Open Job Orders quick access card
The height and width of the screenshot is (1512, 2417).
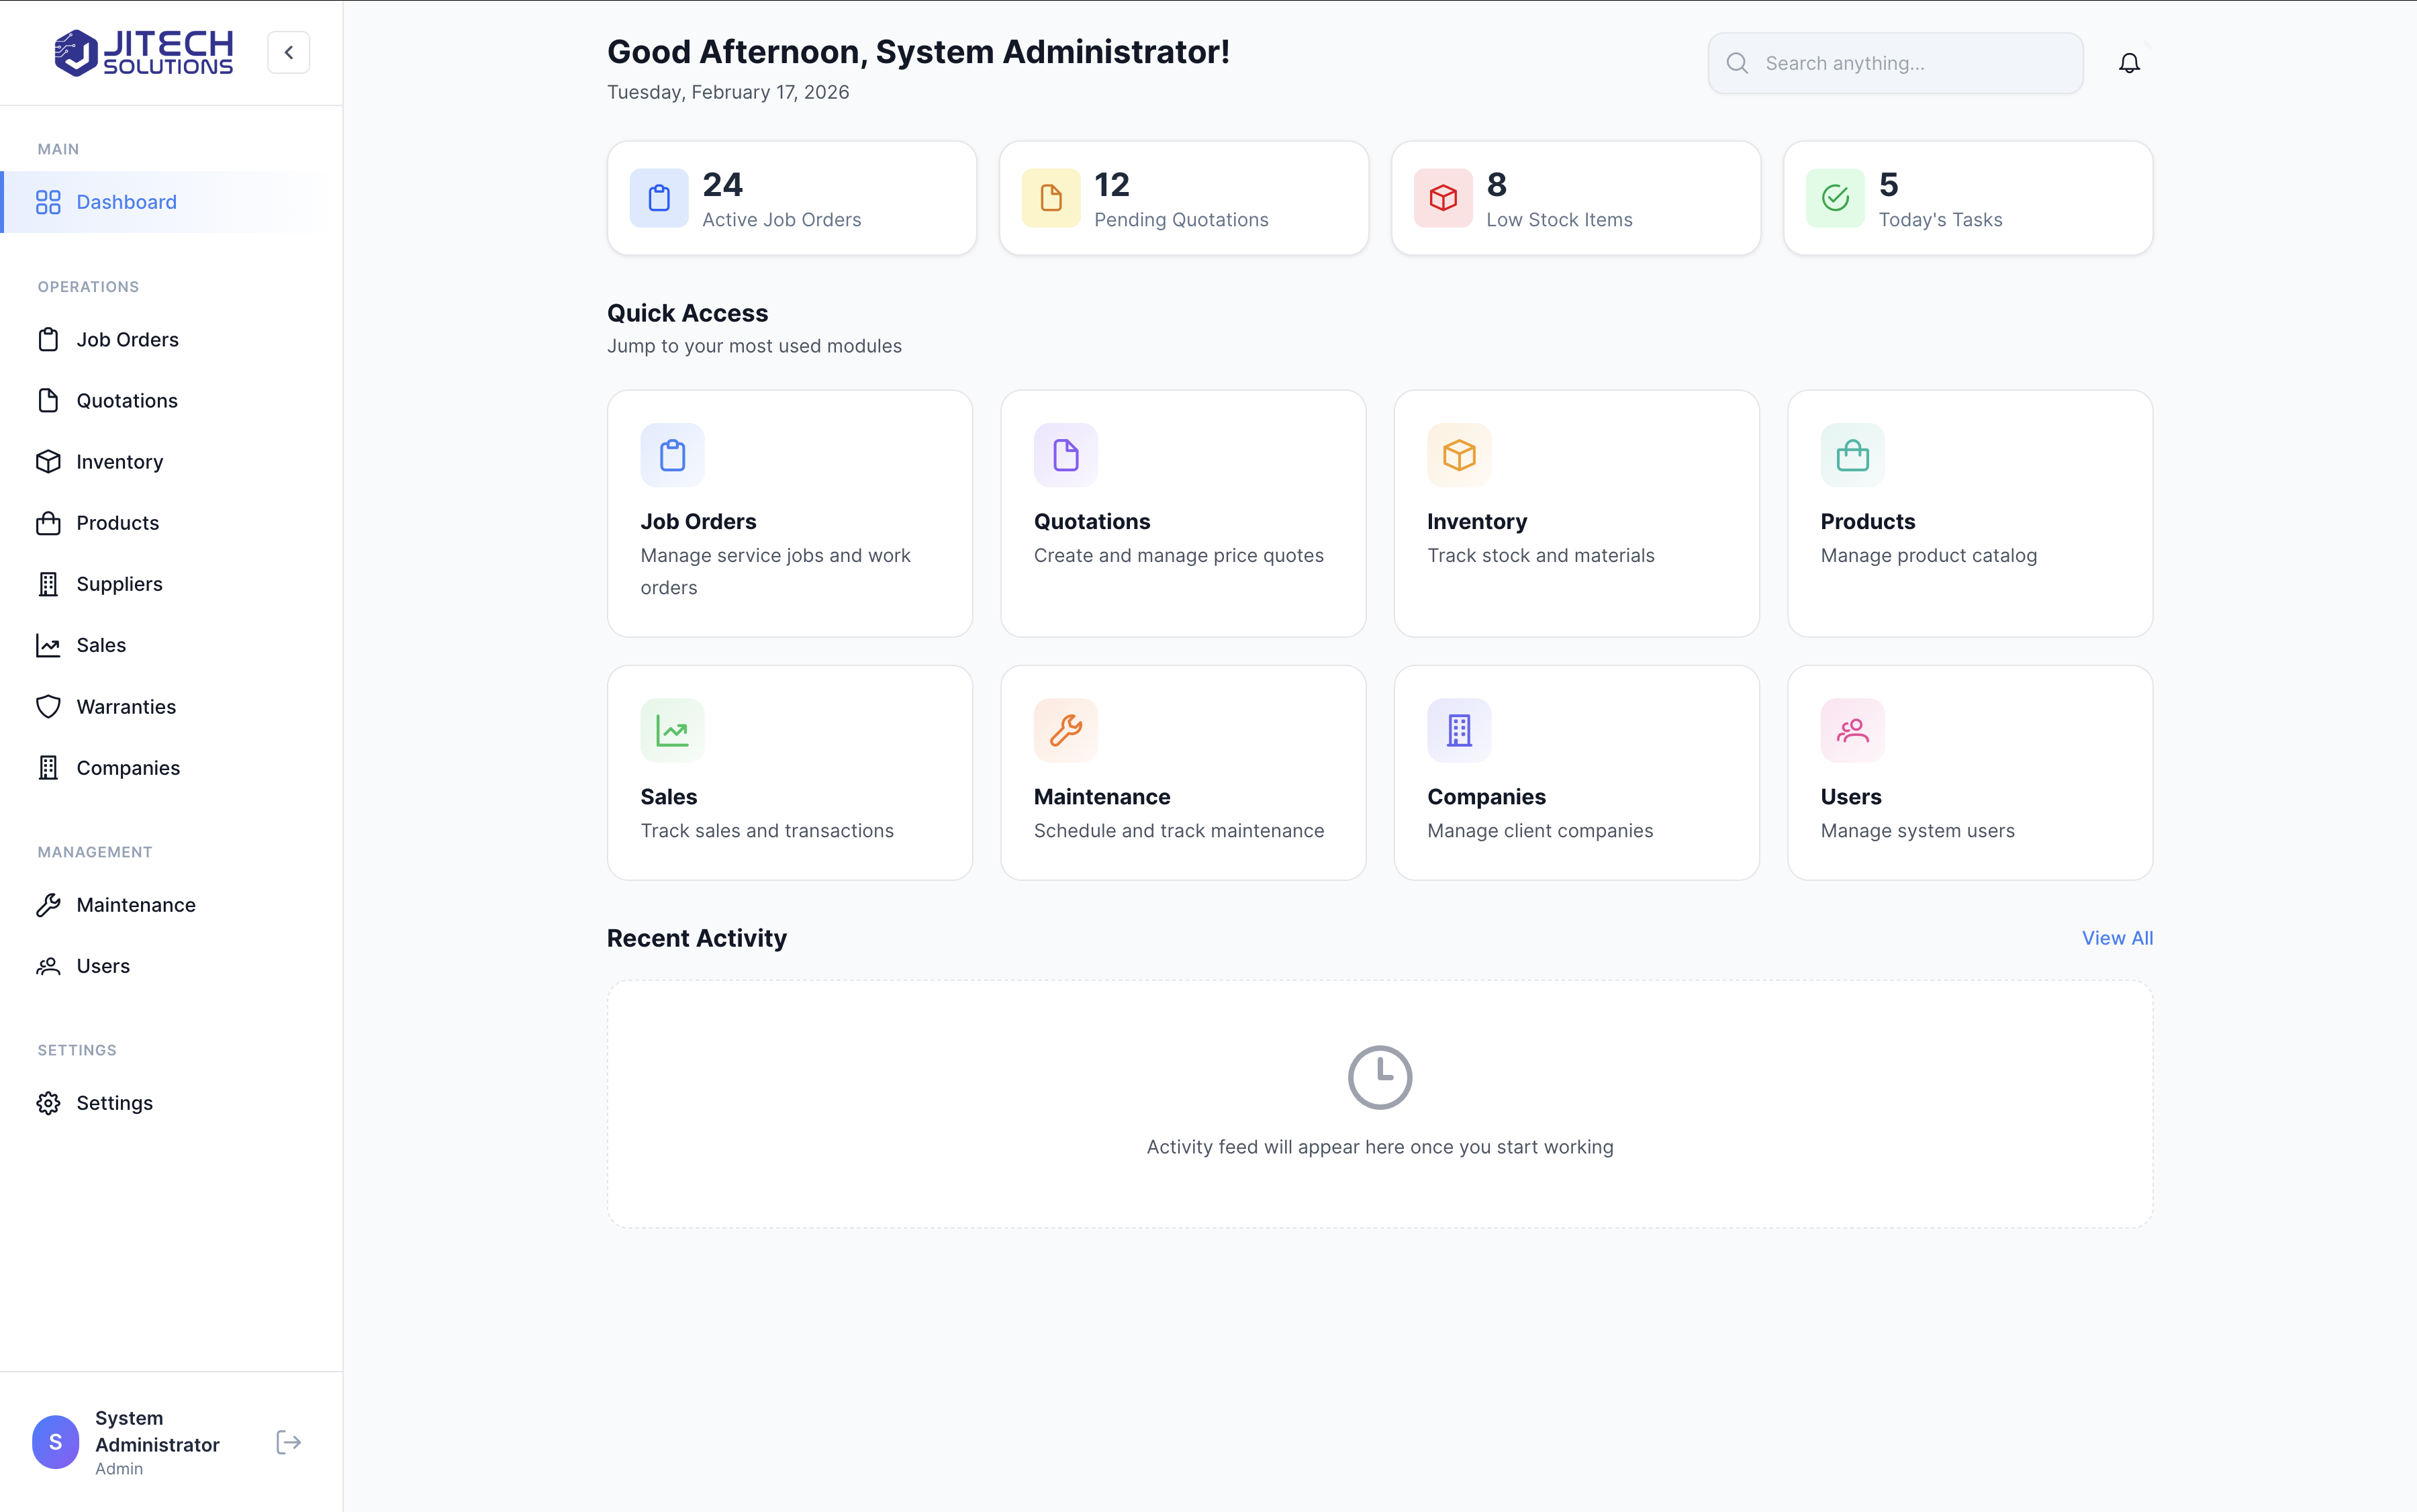(x=789, y=513)
